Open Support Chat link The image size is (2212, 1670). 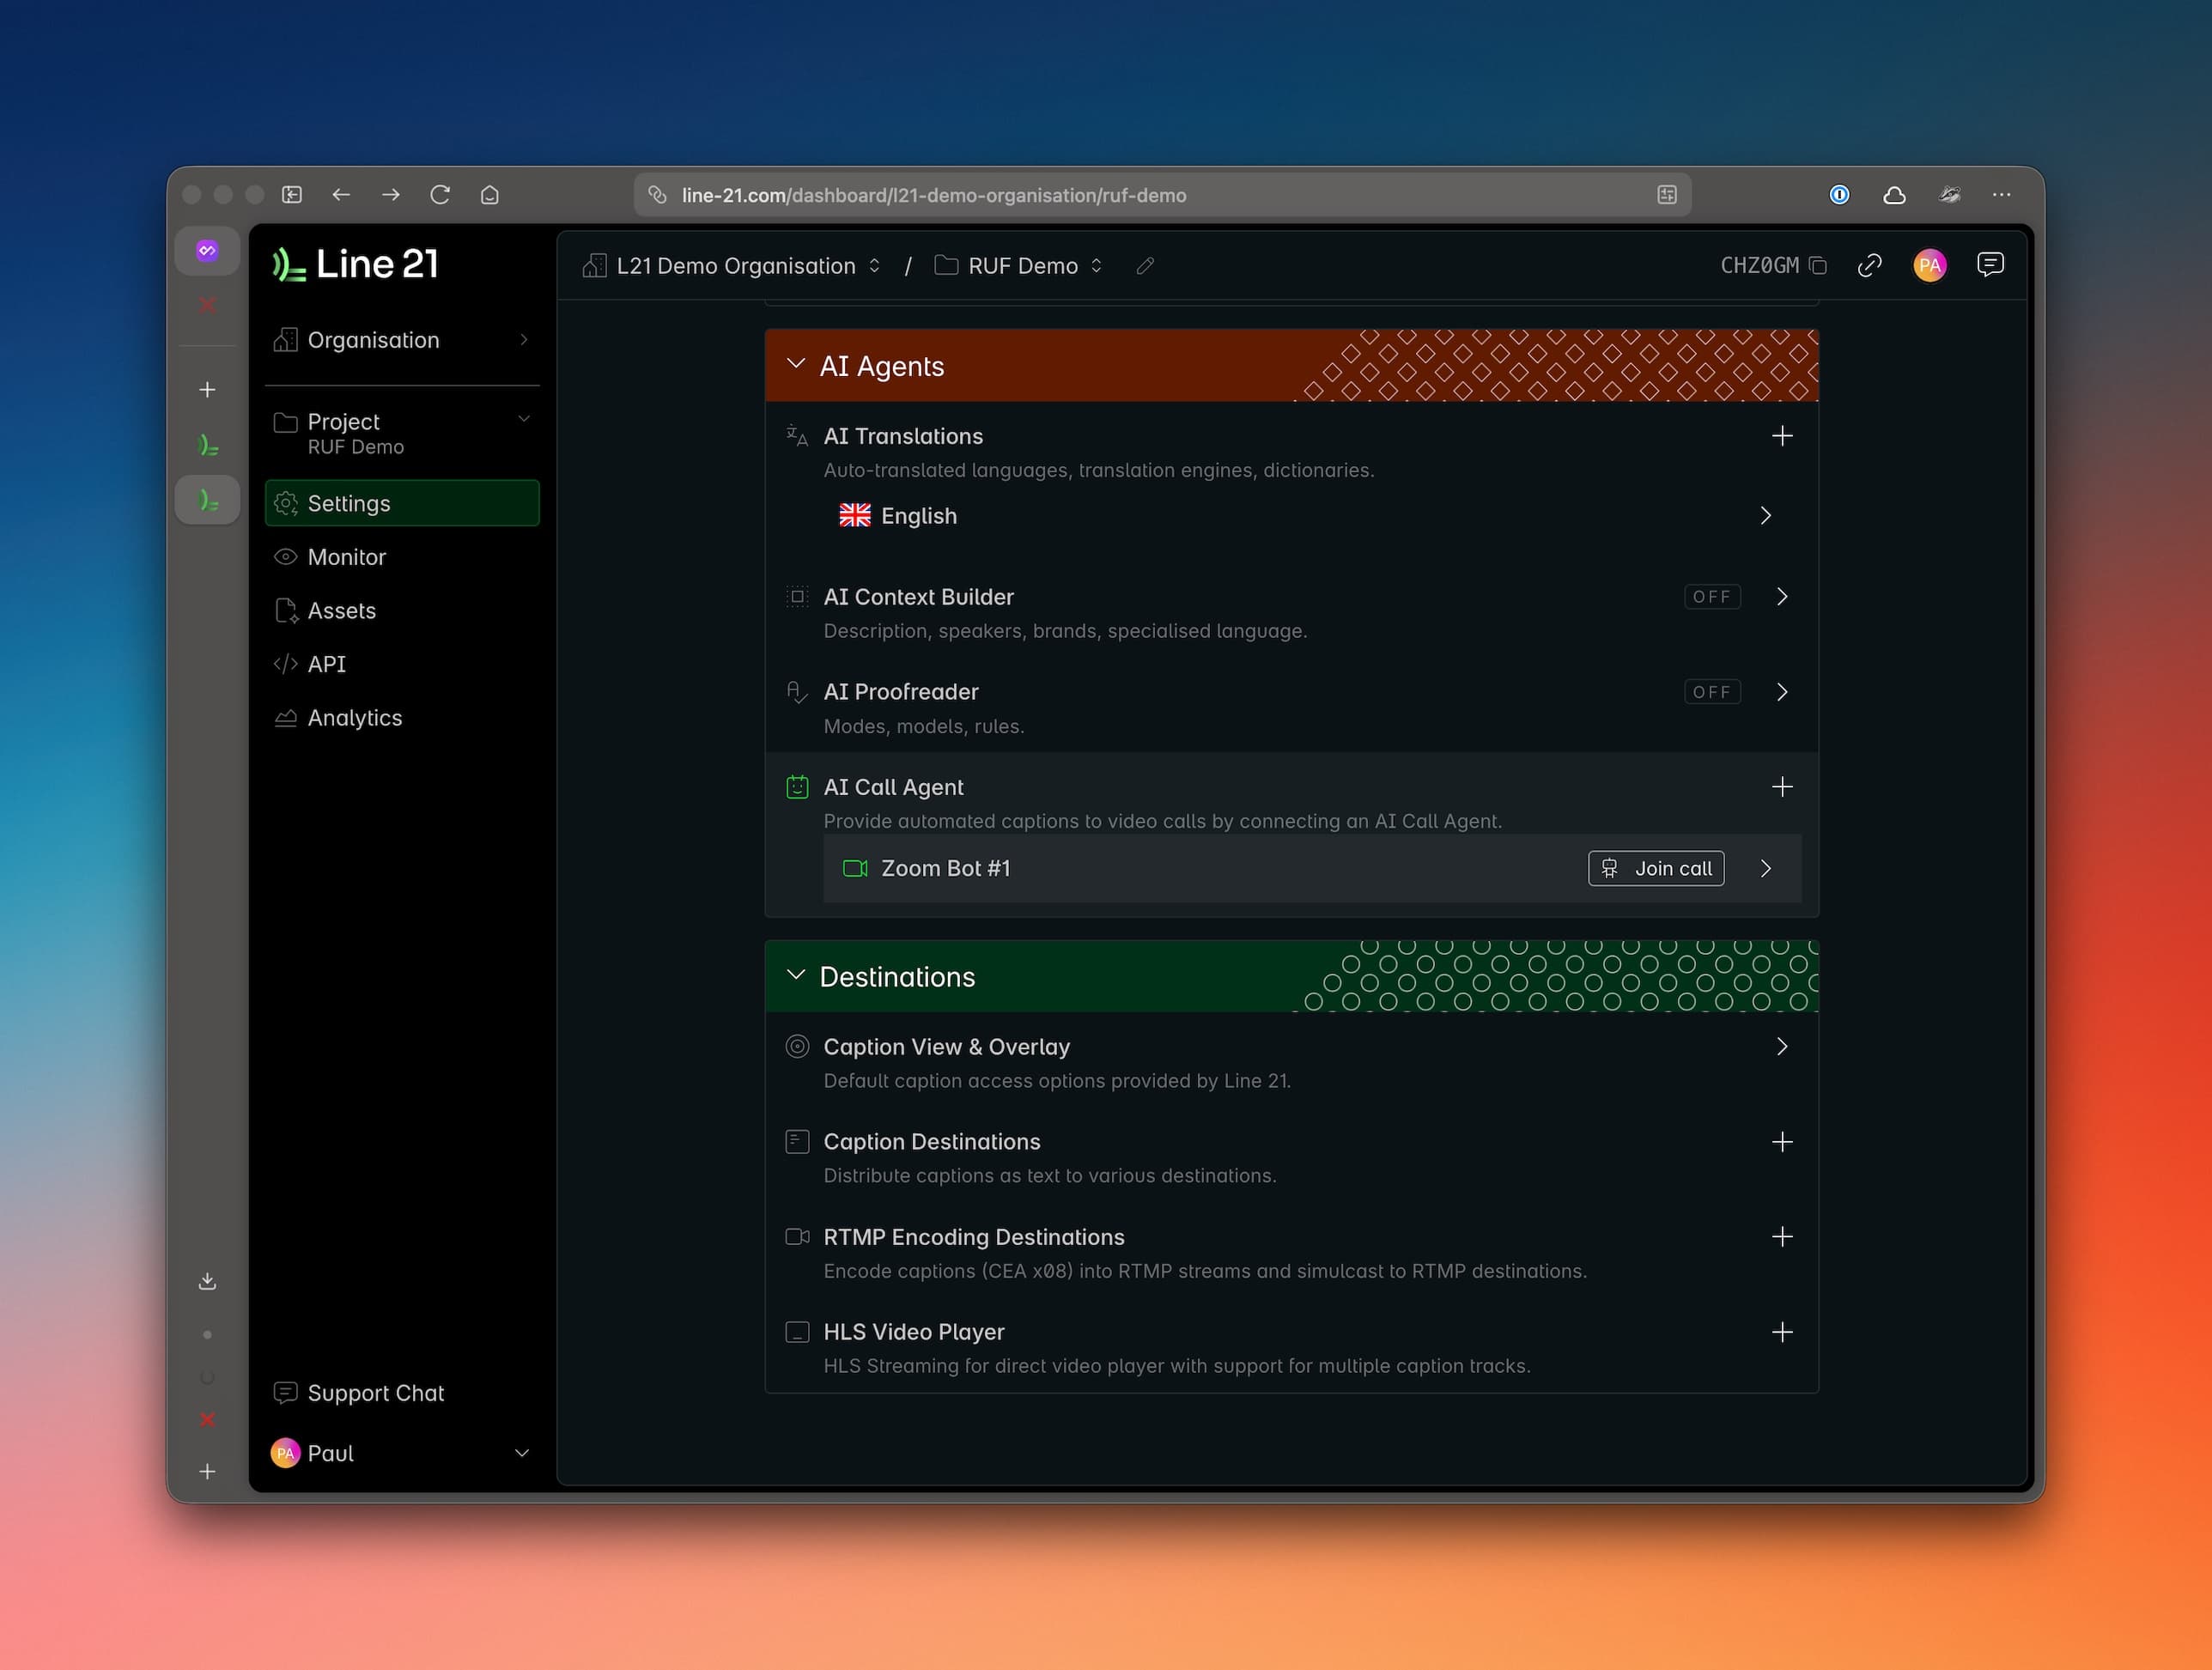pos(375,1393)
